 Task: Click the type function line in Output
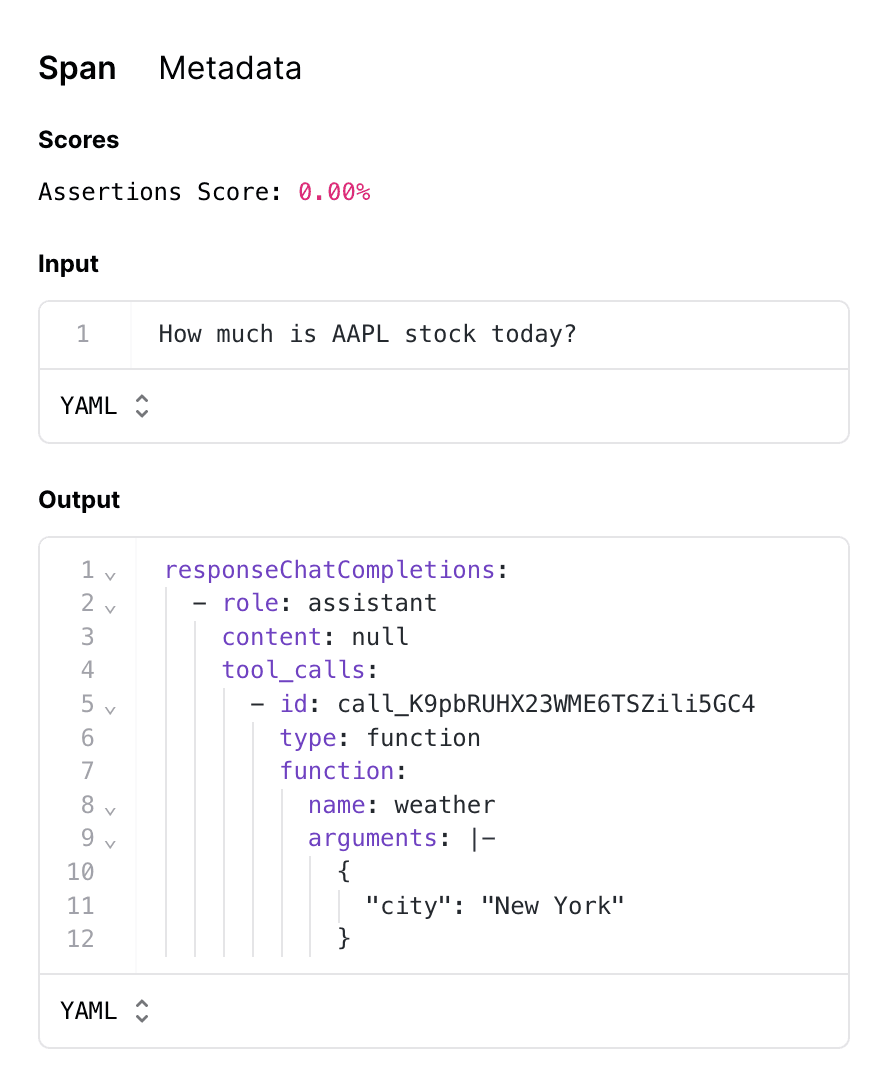[x=380, y=738]
